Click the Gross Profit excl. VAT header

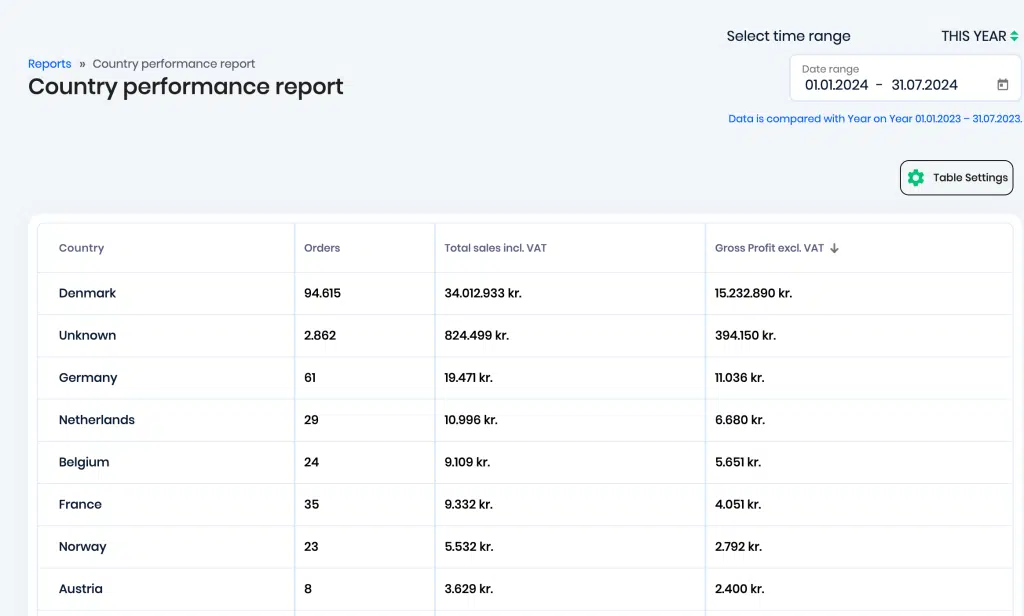click(x=769, y=248)
